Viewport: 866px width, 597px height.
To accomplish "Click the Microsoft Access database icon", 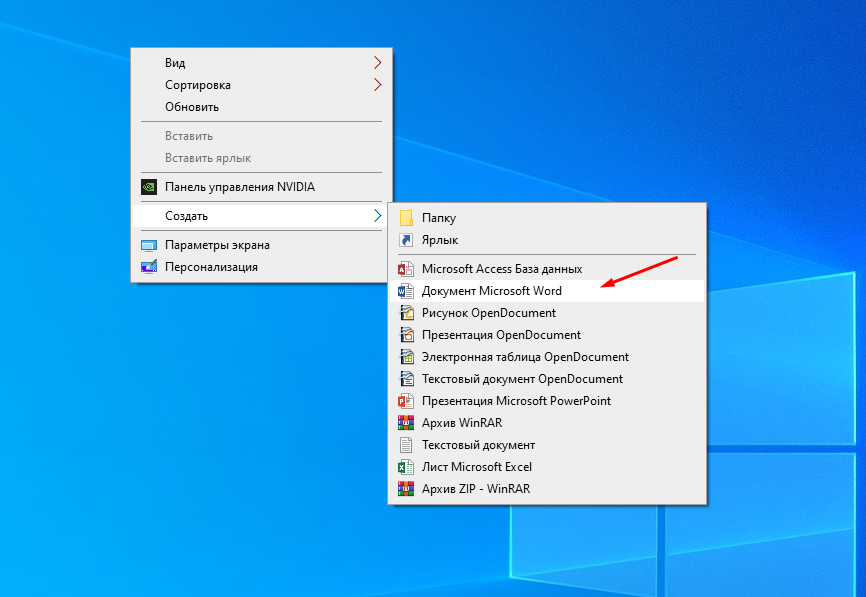I will (x=406, y=269).
